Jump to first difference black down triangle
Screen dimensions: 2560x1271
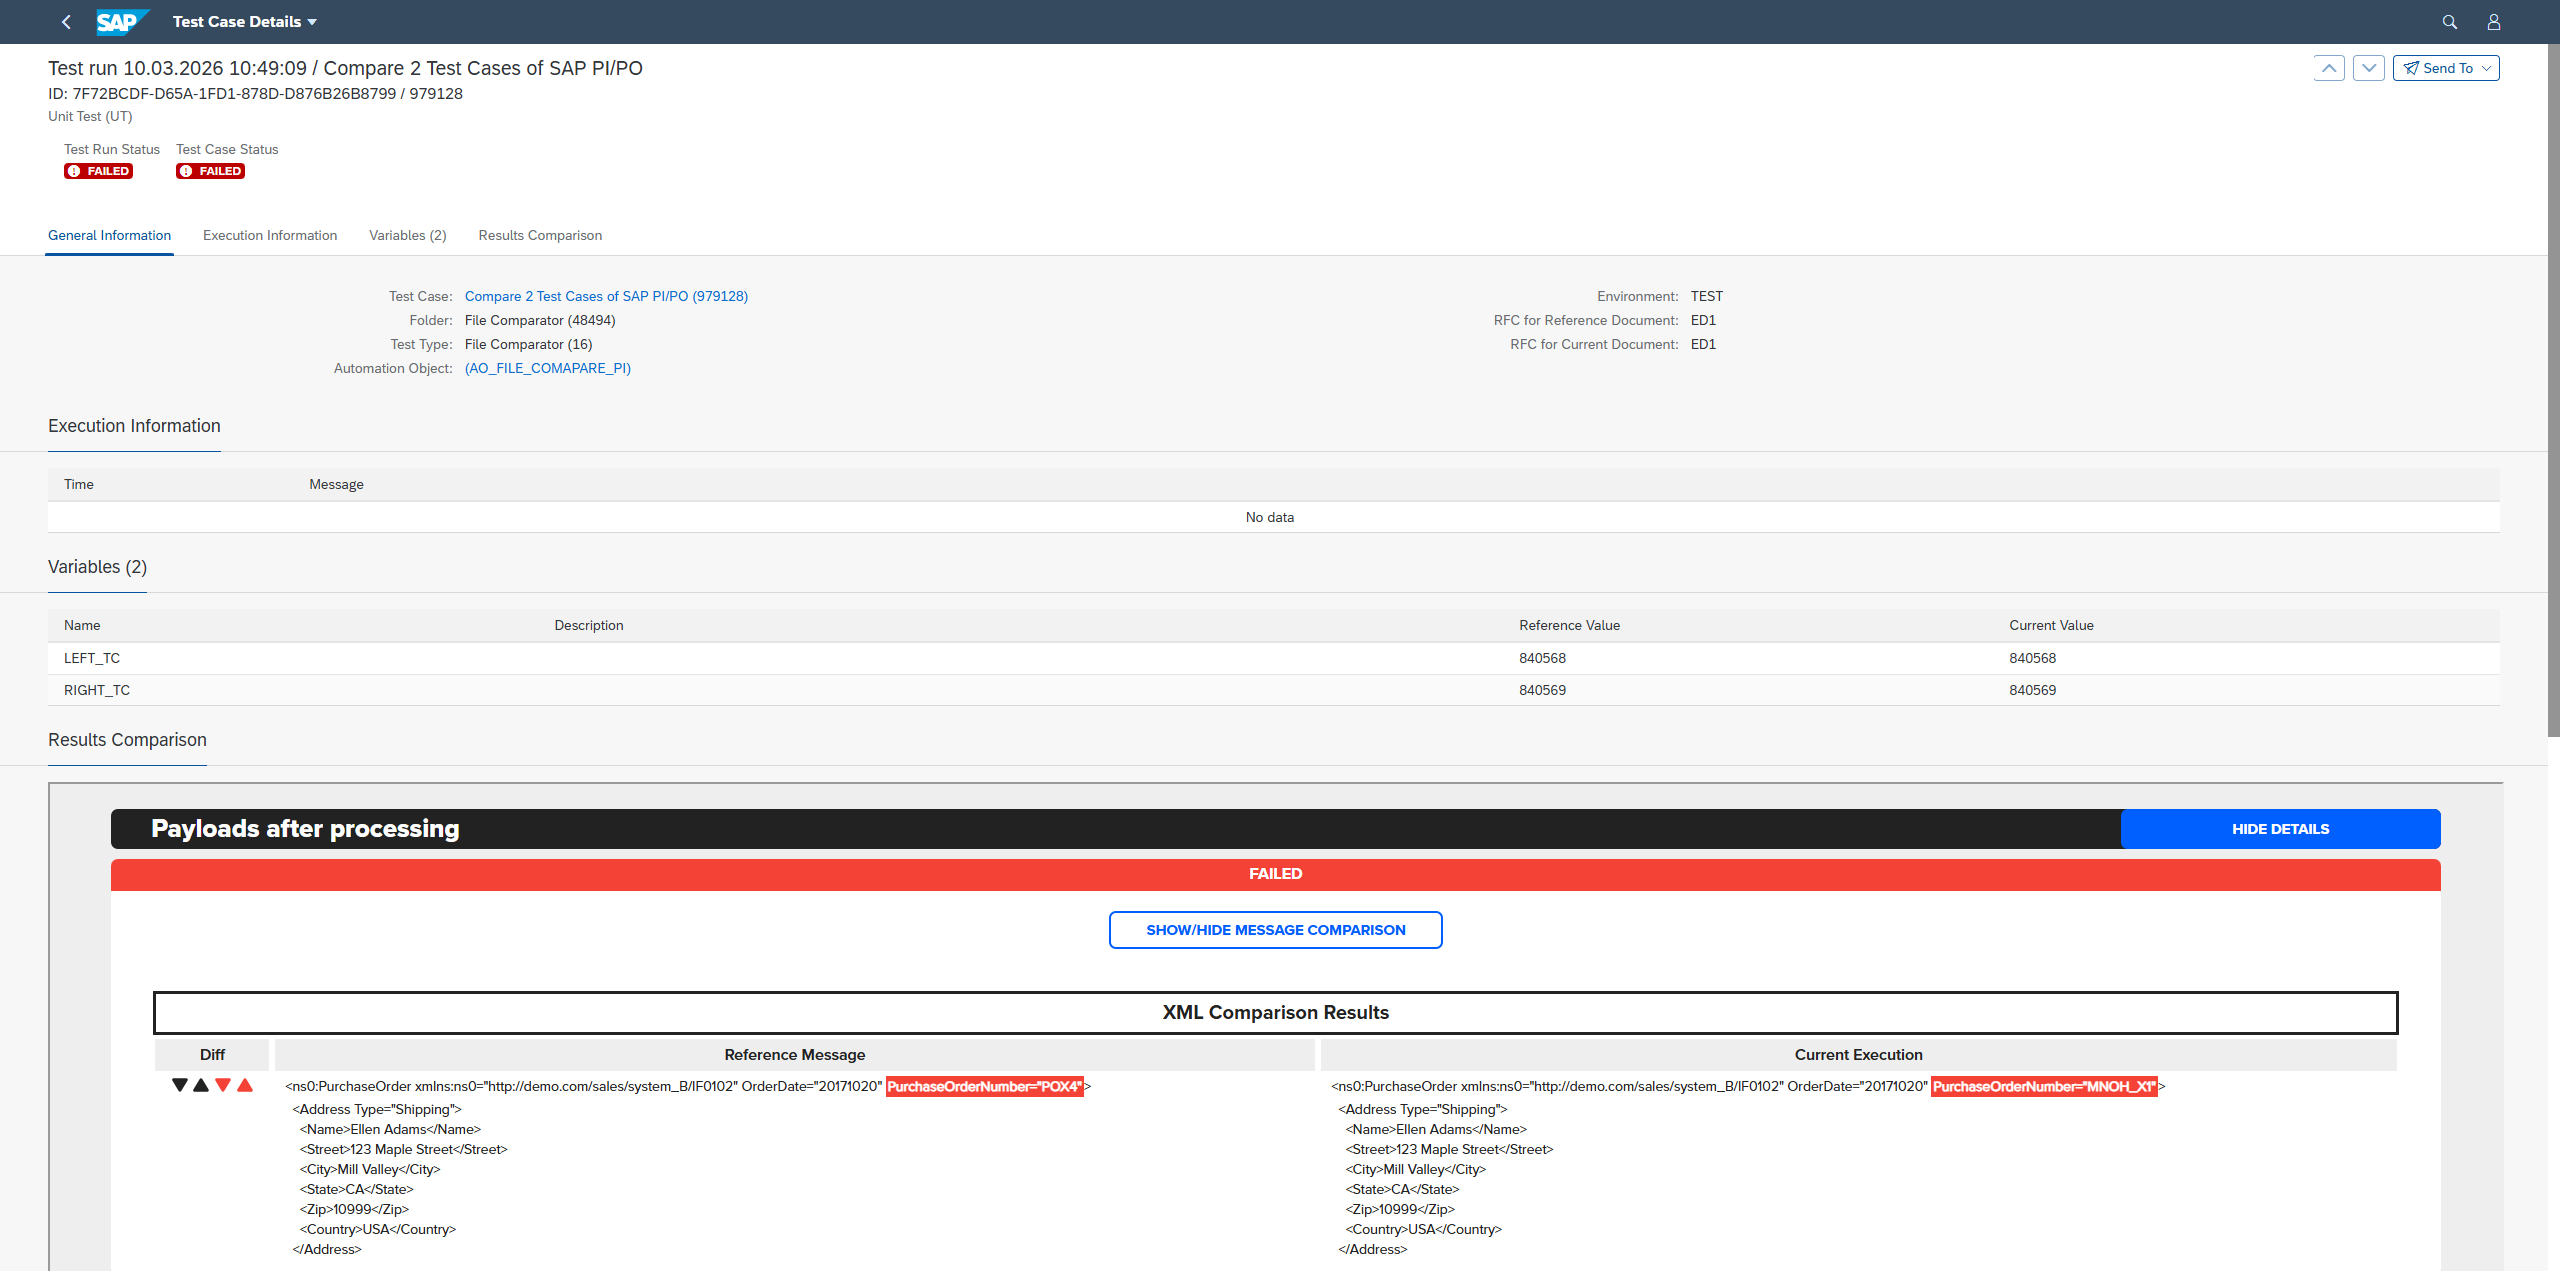pos(180,1085)
